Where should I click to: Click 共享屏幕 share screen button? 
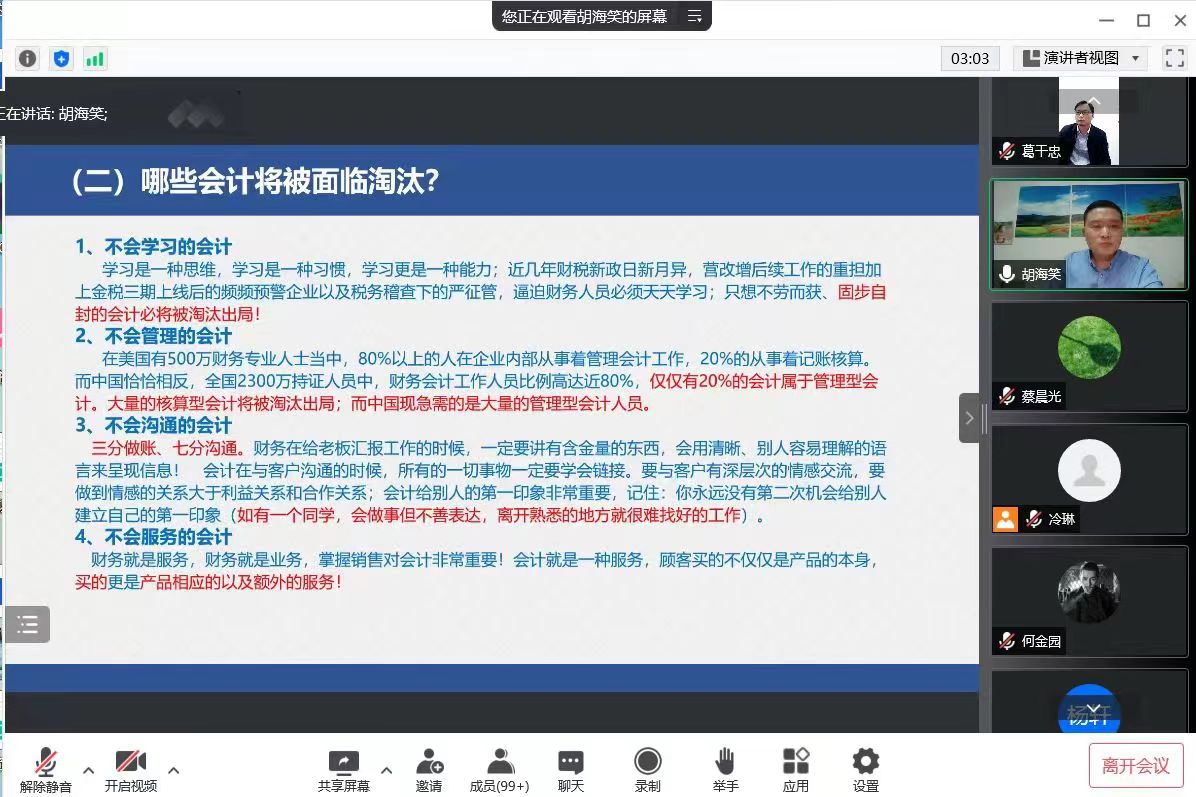tap(343, 769)
